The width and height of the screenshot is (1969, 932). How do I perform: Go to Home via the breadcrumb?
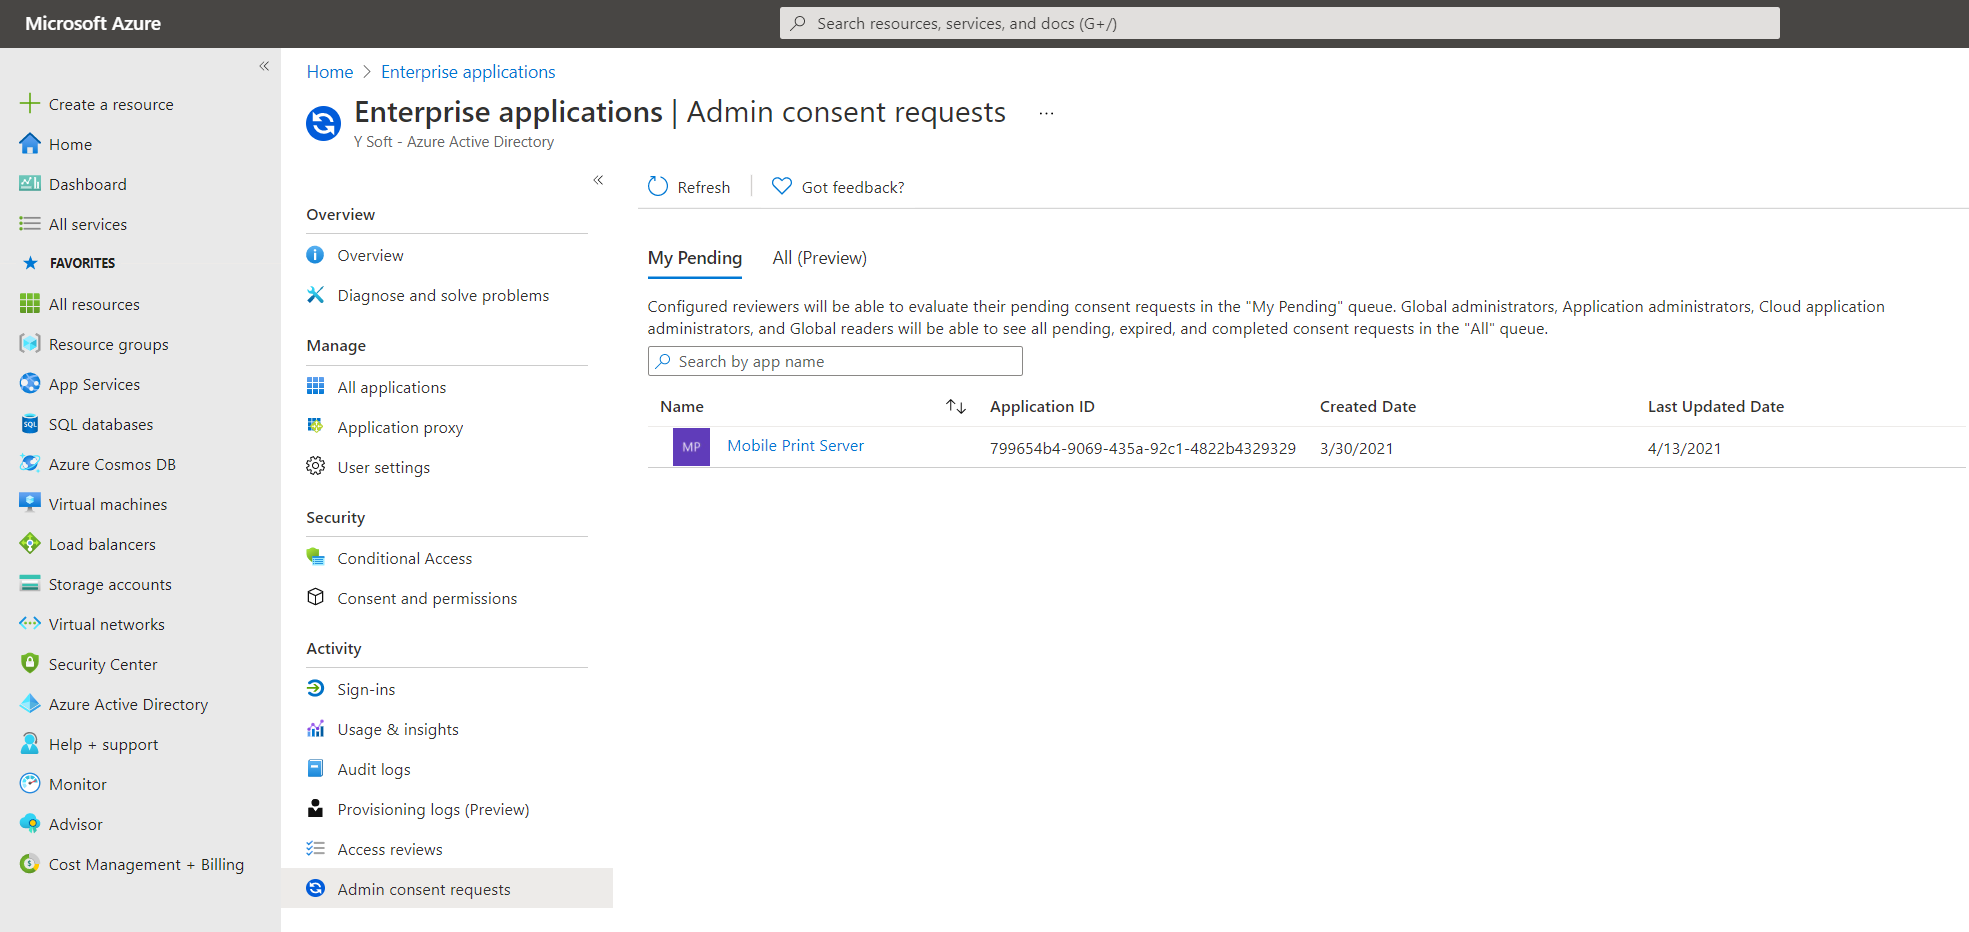coord(329,72)
